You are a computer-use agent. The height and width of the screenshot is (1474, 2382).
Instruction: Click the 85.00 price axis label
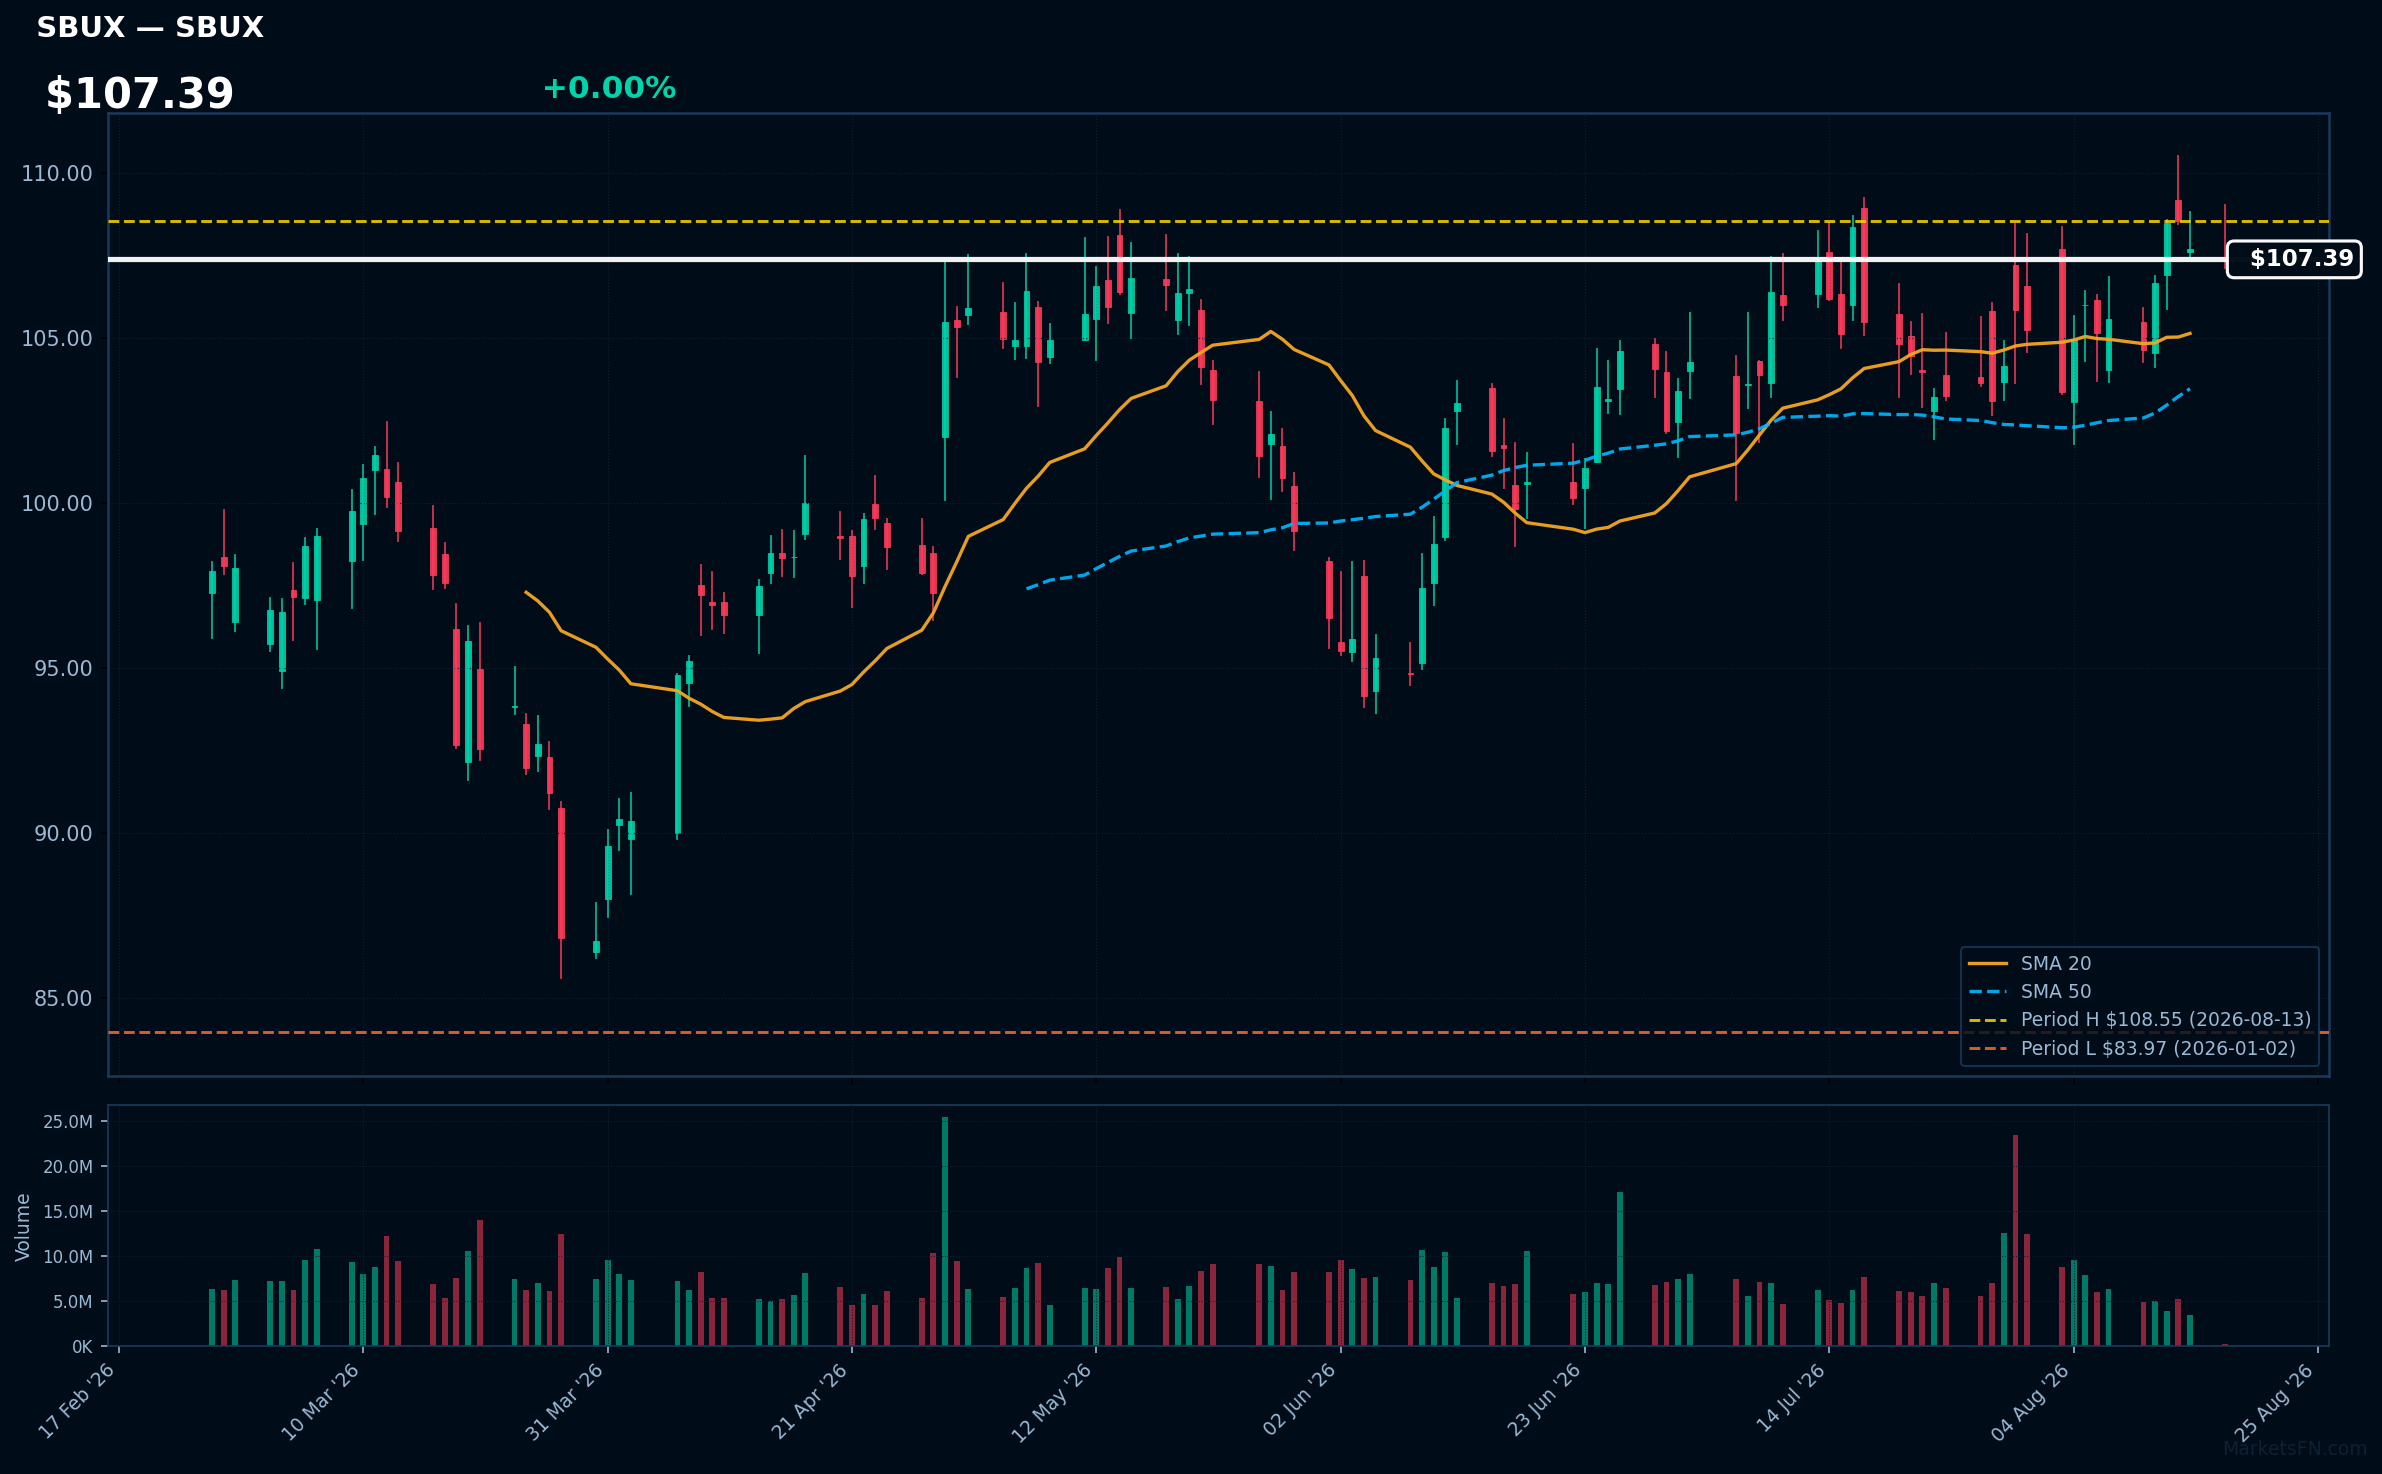(x=63, y=999)
